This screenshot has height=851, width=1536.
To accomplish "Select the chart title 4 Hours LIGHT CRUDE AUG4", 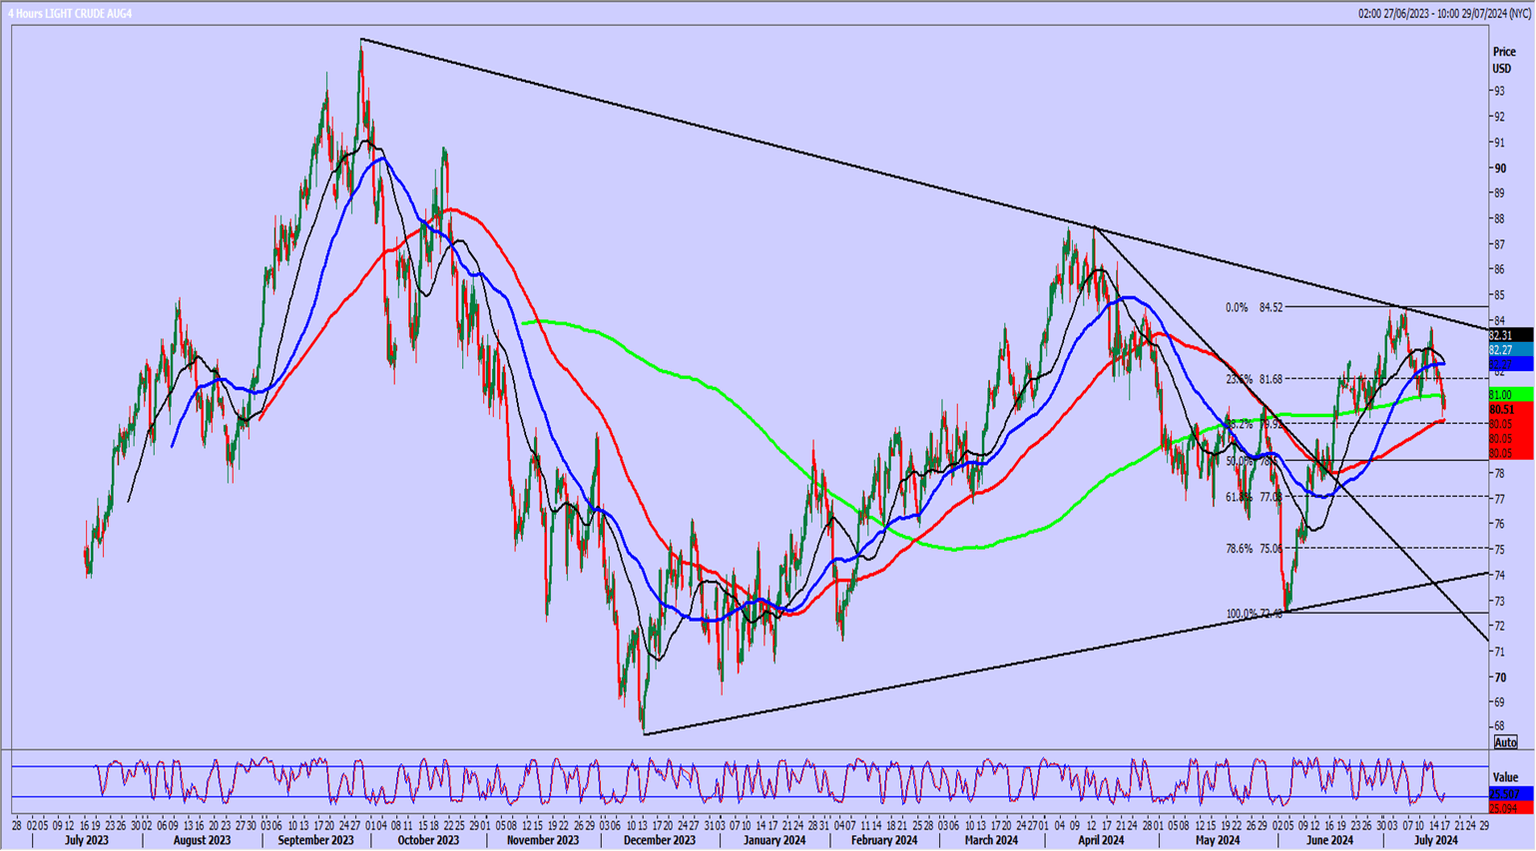I will pyautogui.click(x=70, y=13).
